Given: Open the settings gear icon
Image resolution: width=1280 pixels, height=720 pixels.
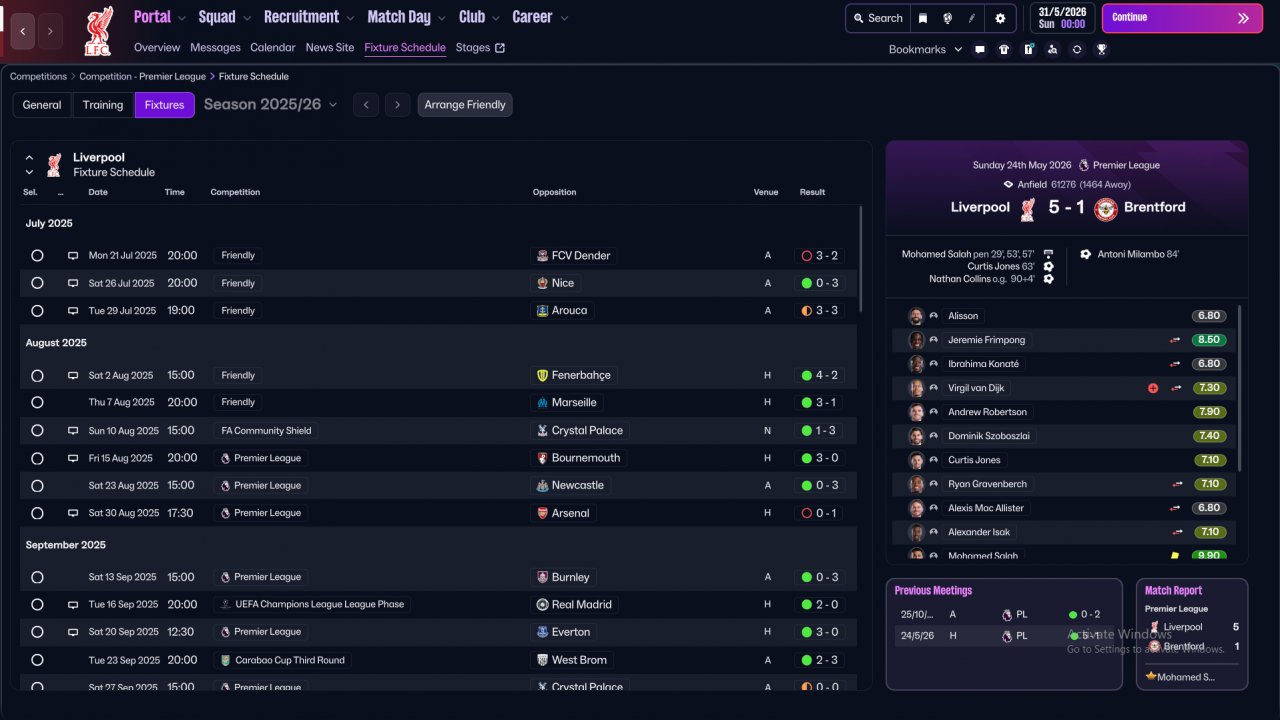Looking at the screenshot, I should [1000, 18].
